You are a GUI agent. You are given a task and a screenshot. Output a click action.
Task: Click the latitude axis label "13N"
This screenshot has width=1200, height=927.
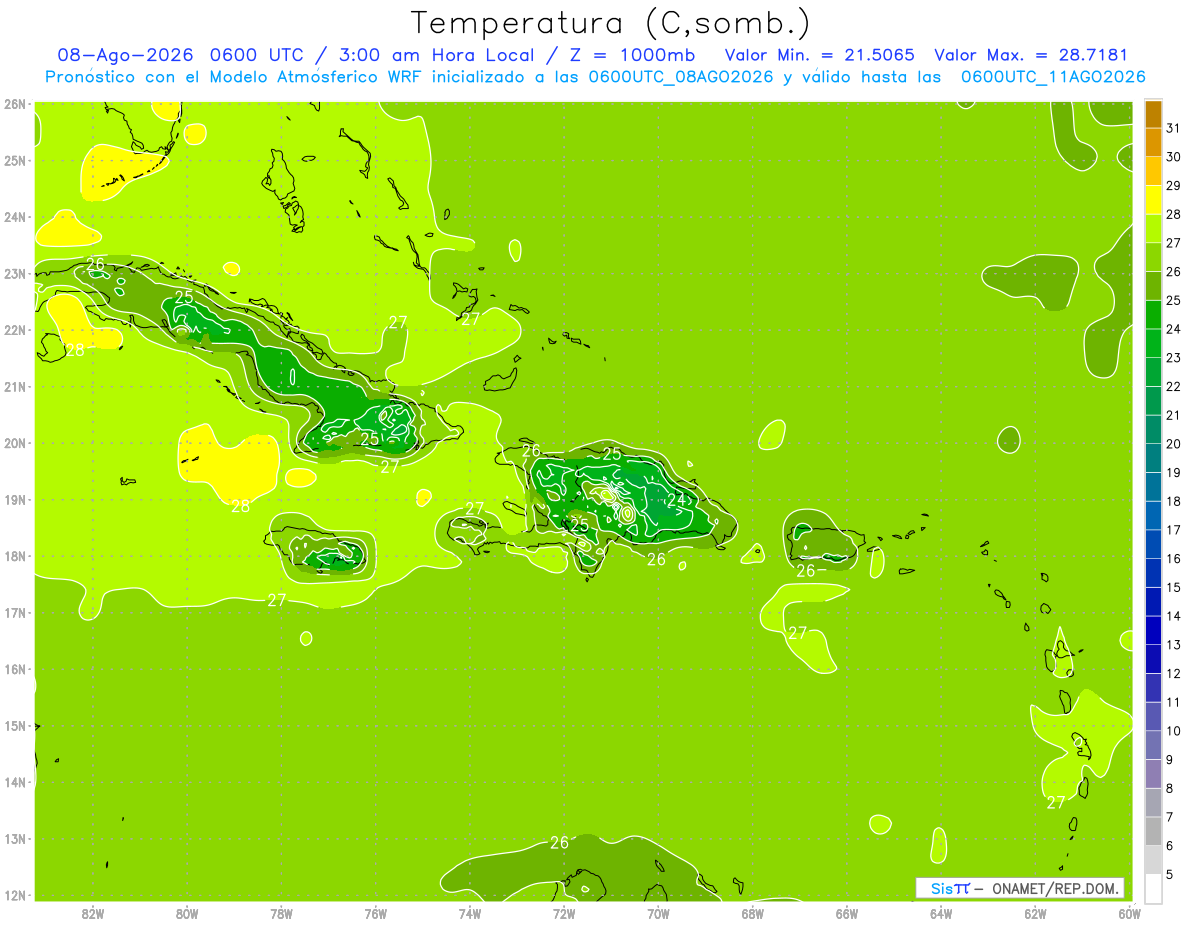14,839
